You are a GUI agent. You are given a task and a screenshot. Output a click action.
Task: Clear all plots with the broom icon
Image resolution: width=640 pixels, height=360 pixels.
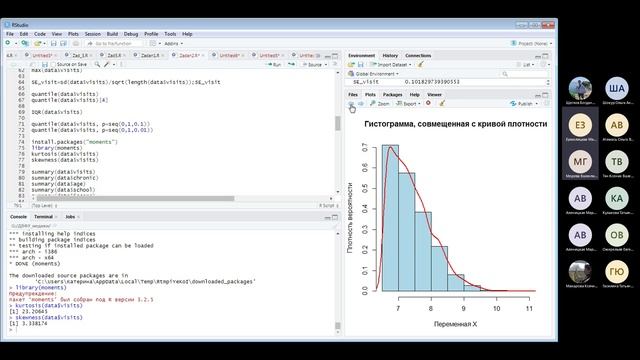point(442,103)
